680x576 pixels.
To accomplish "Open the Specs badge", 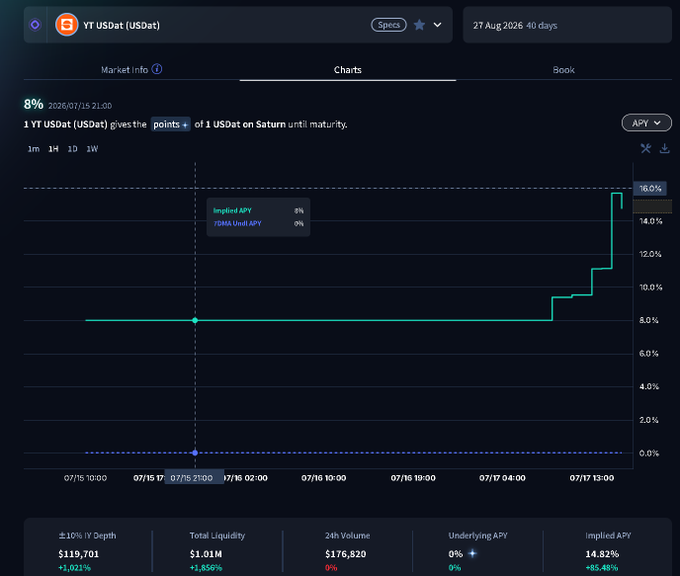I will click(x=389, y=25).
